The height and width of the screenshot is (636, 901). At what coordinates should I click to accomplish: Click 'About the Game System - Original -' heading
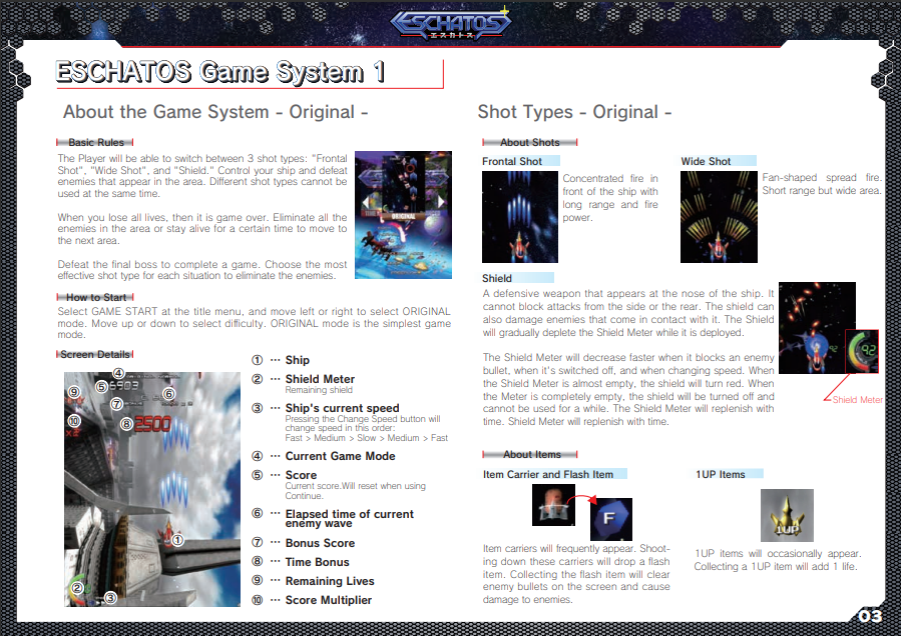pos(215,111)
